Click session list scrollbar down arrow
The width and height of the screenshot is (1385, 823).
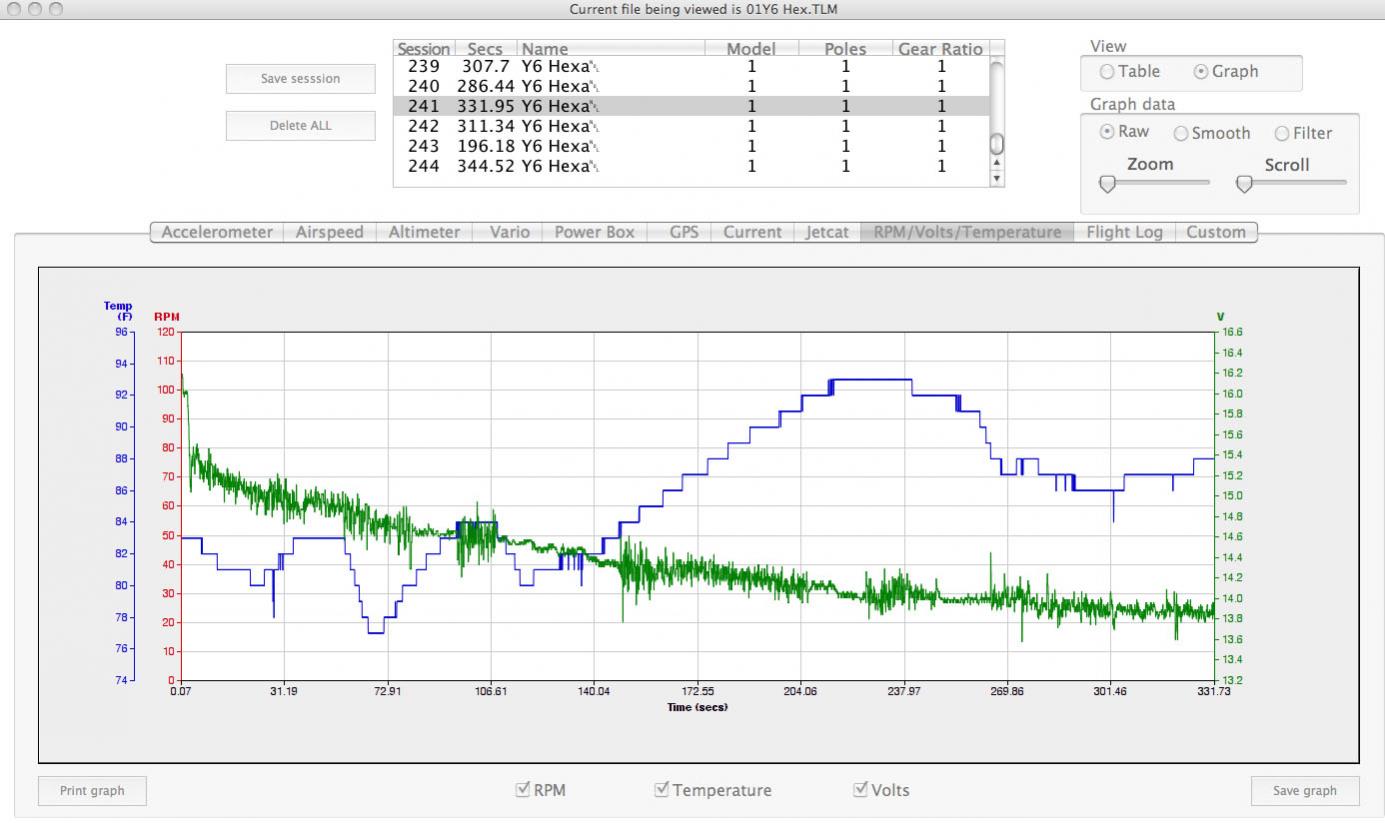click(994, 179)
